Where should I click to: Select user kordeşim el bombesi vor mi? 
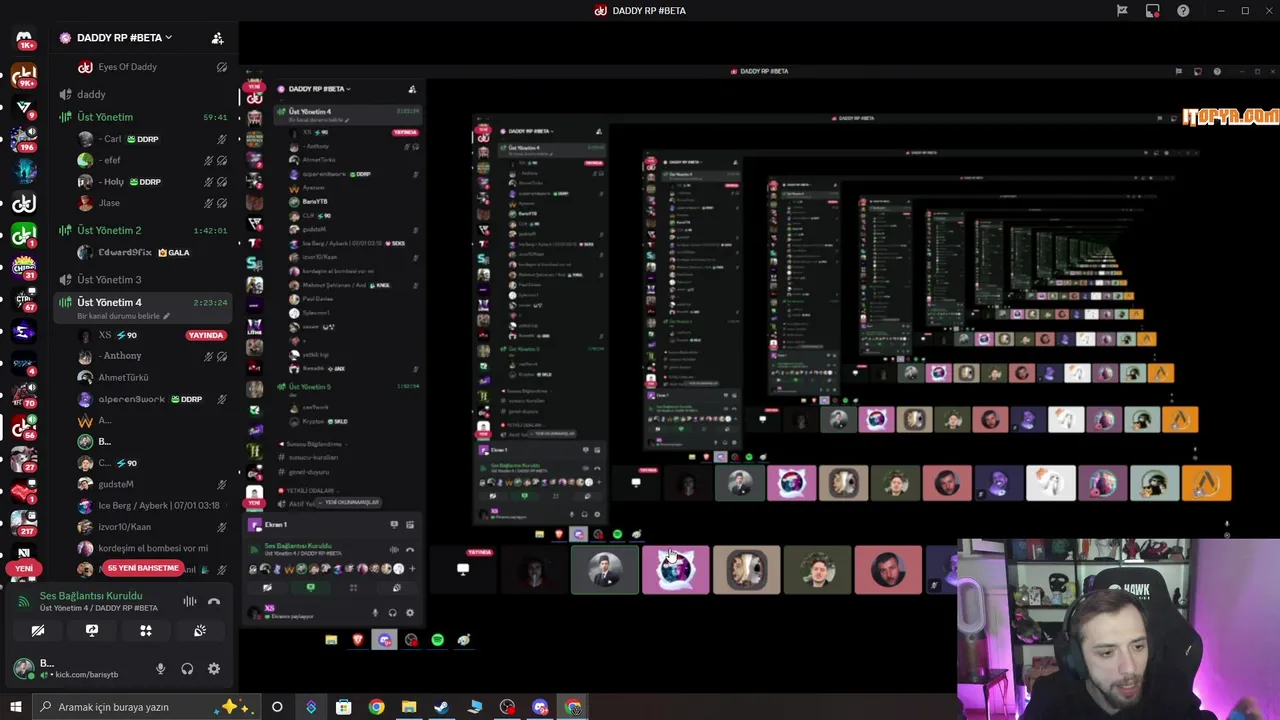click(153, 548)
